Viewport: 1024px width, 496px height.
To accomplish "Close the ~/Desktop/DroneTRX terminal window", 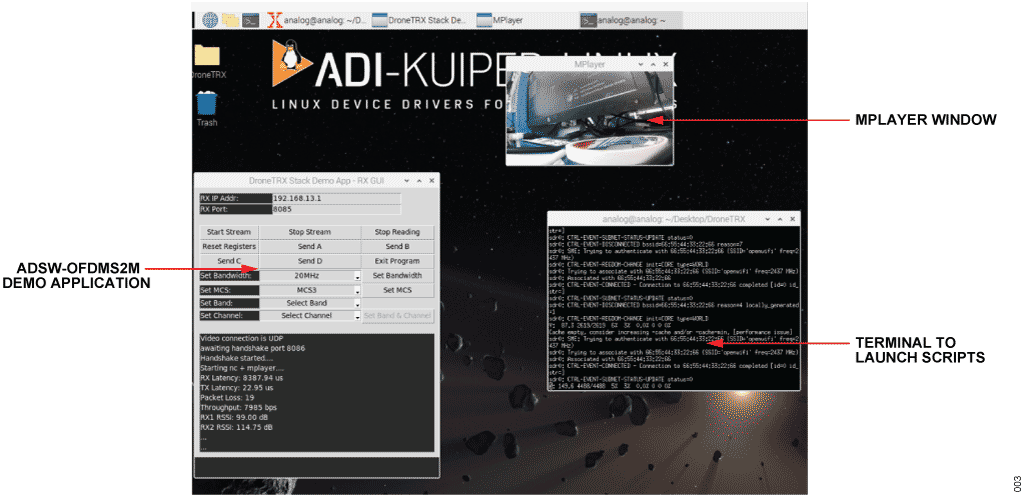I will click(792, 219).
